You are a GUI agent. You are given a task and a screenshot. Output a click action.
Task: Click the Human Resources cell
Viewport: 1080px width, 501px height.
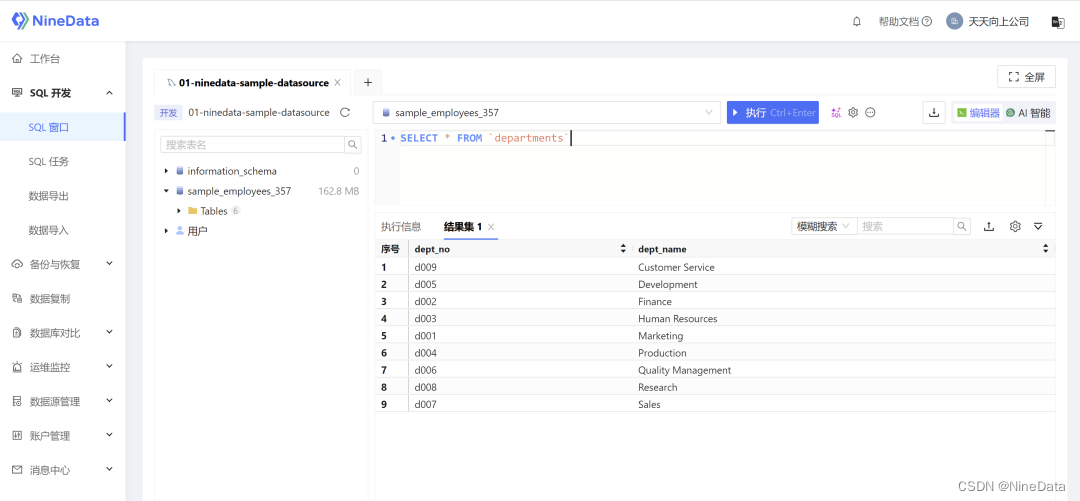coord(678,319)
